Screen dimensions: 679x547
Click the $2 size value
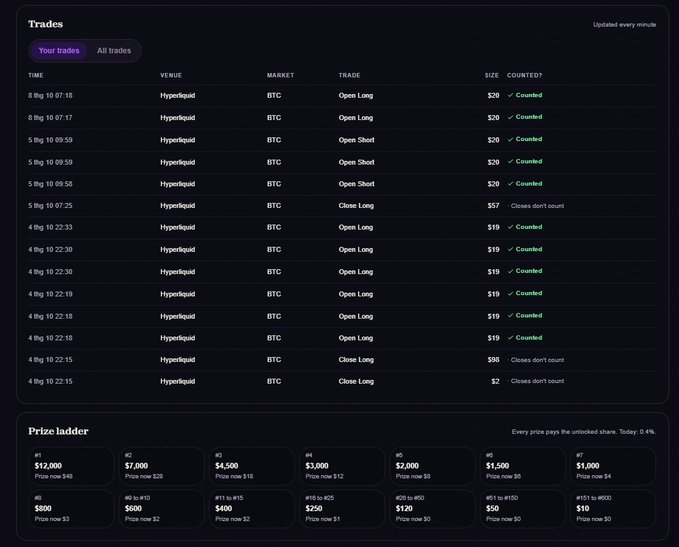pos(495,382)
